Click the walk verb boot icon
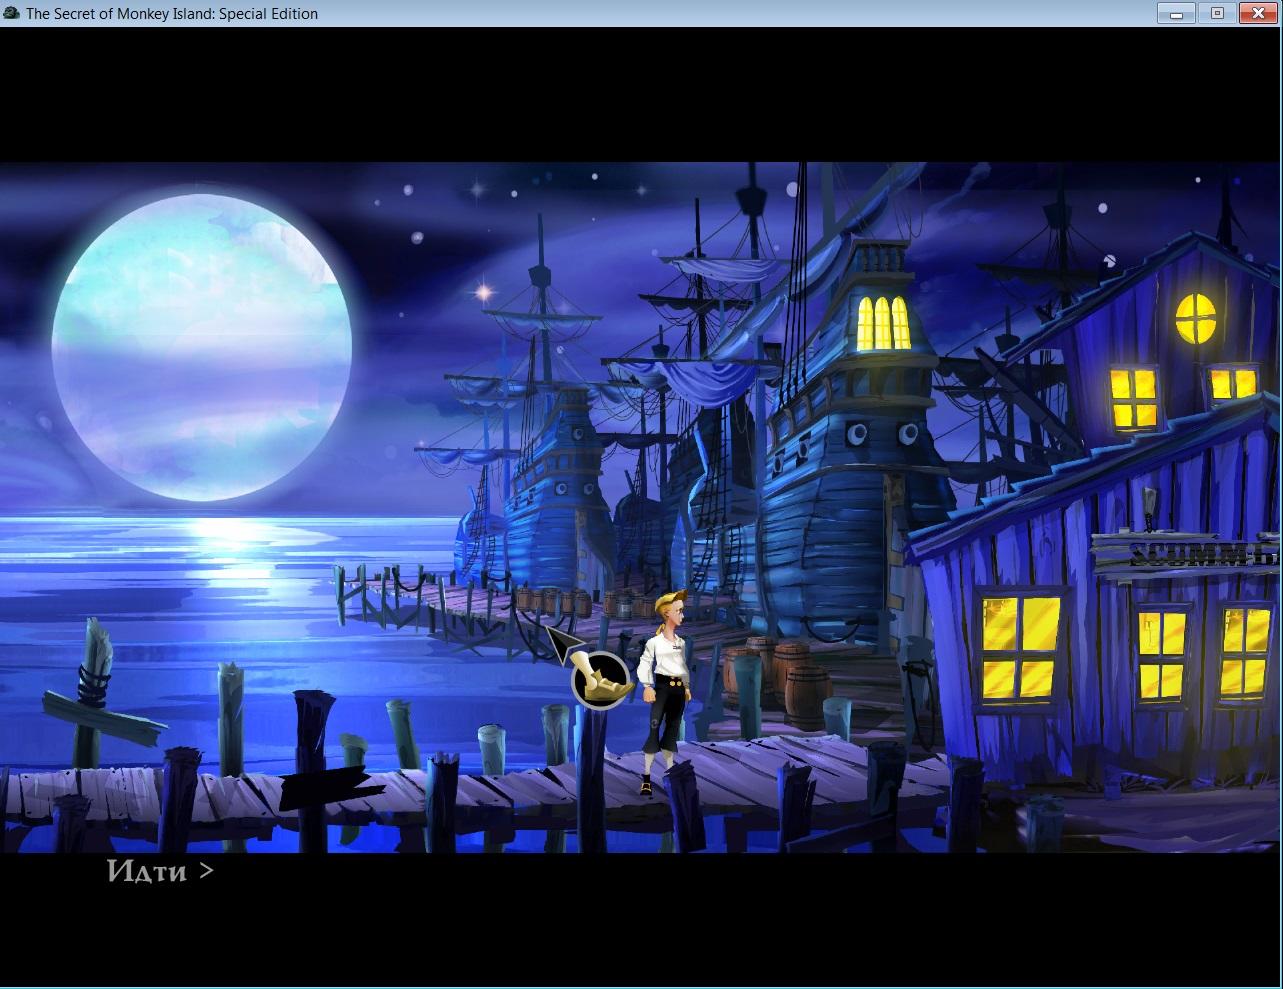The width and height of the screenshot is (1283, 989). click(x=600, y=680)
